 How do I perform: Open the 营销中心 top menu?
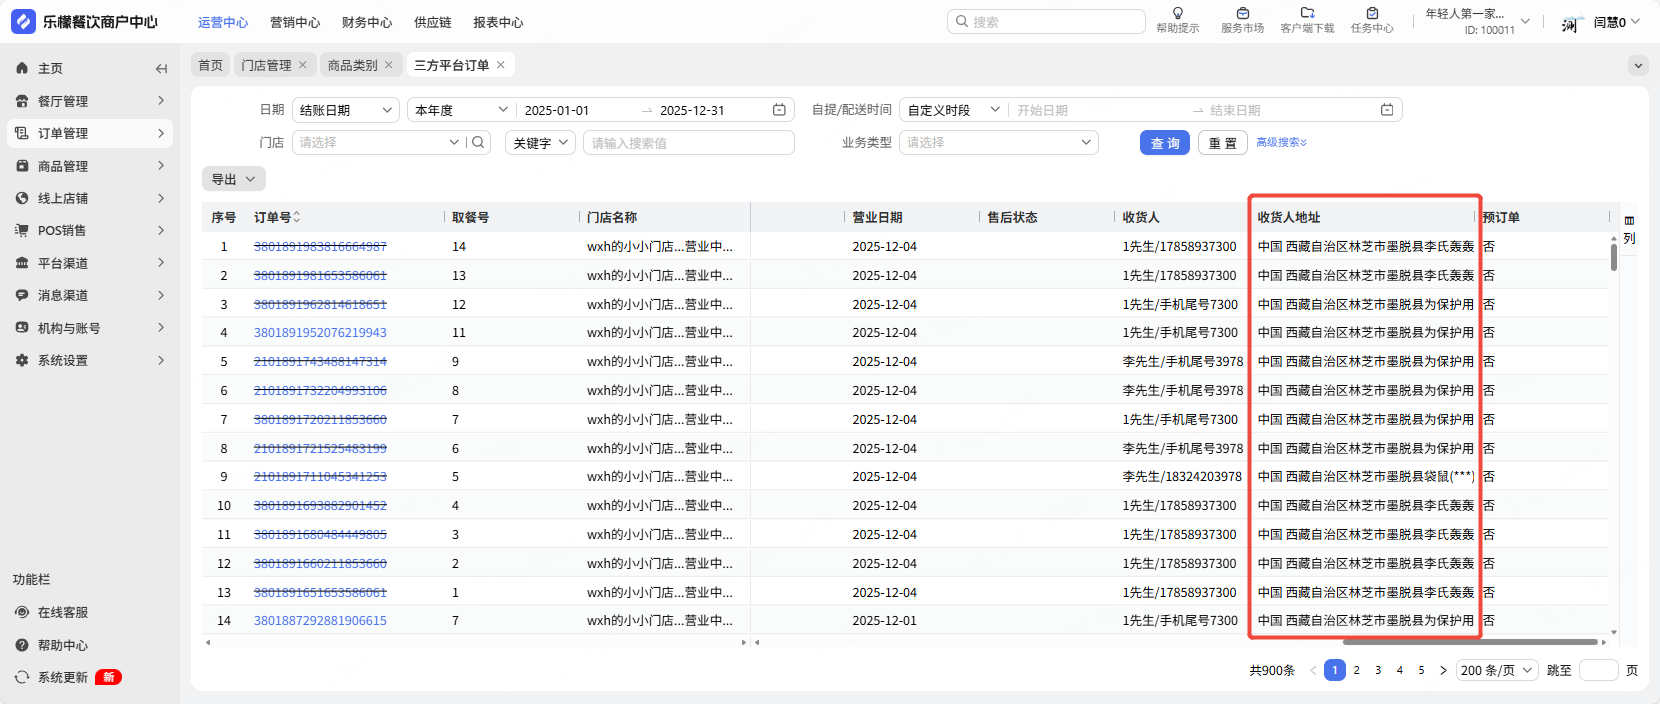[x=295, y=22]
